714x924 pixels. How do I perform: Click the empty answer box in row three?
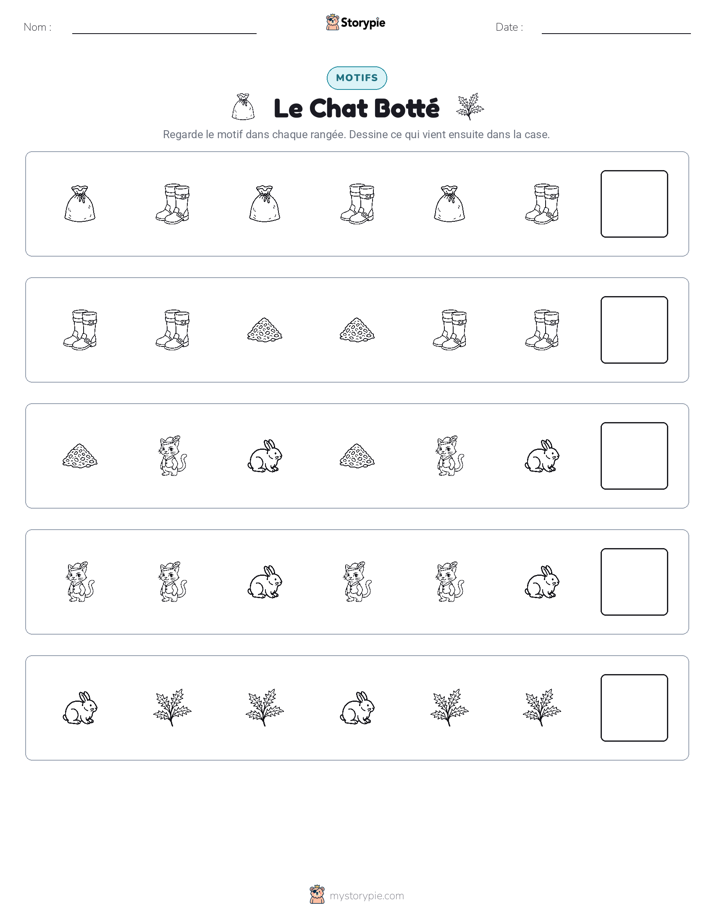pos(634,456)
